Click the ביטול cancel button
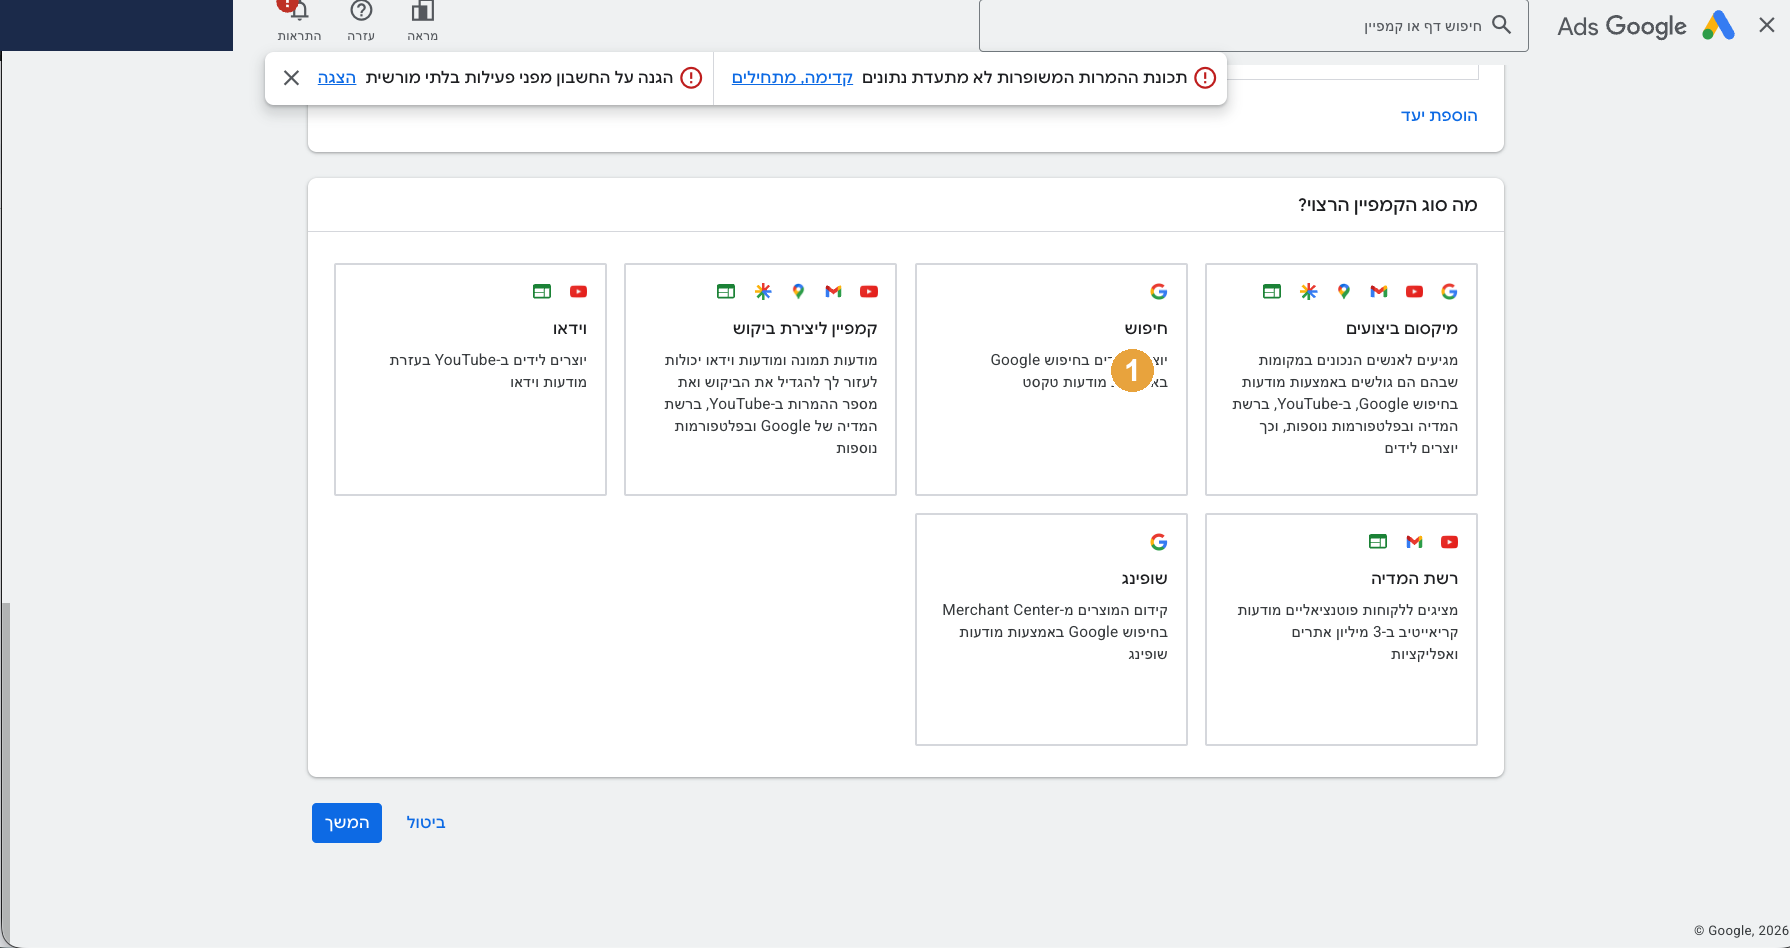This screenshot has height=948, width=1790. (x=426, y=823)
